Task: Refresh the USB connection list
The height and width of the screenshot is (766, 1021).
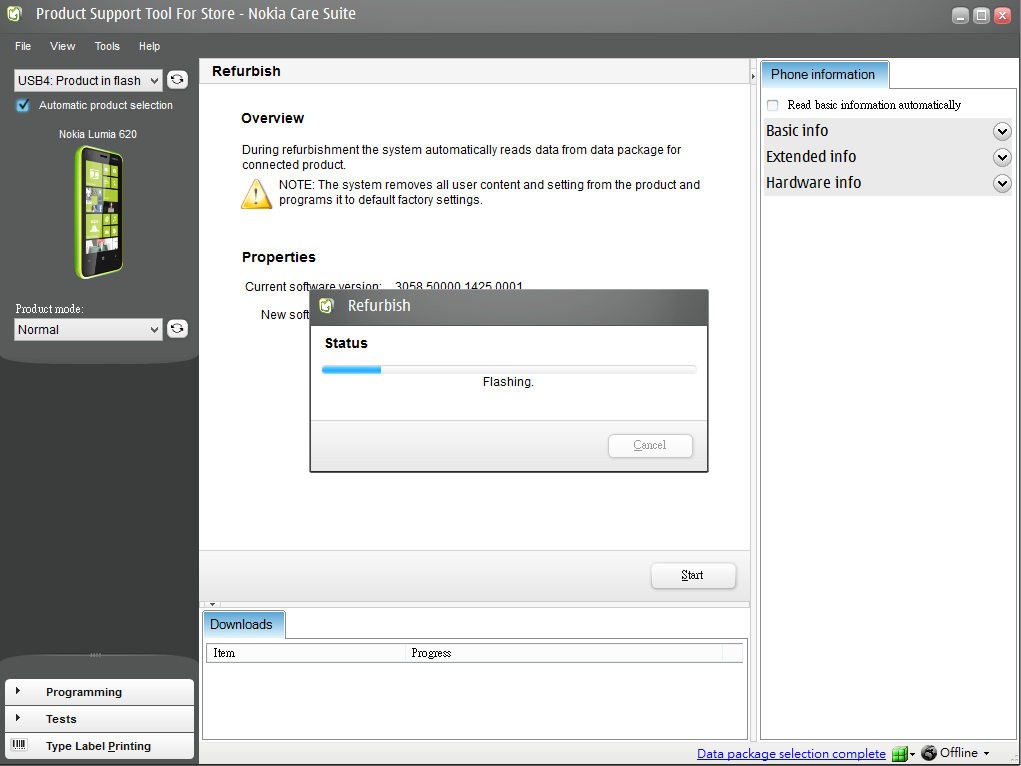Action: [x=177, y=79]
